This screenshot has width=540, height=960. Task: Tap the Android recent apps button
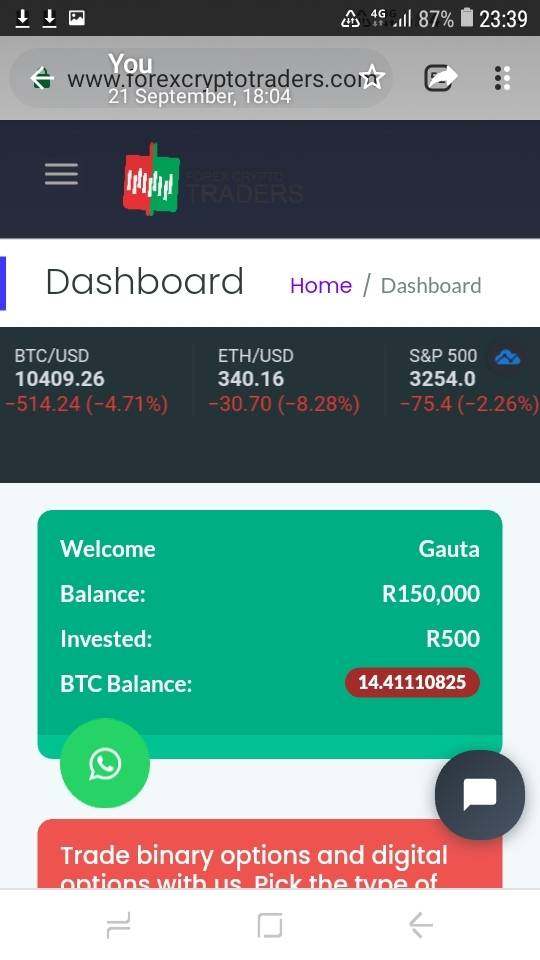(118, 924)
